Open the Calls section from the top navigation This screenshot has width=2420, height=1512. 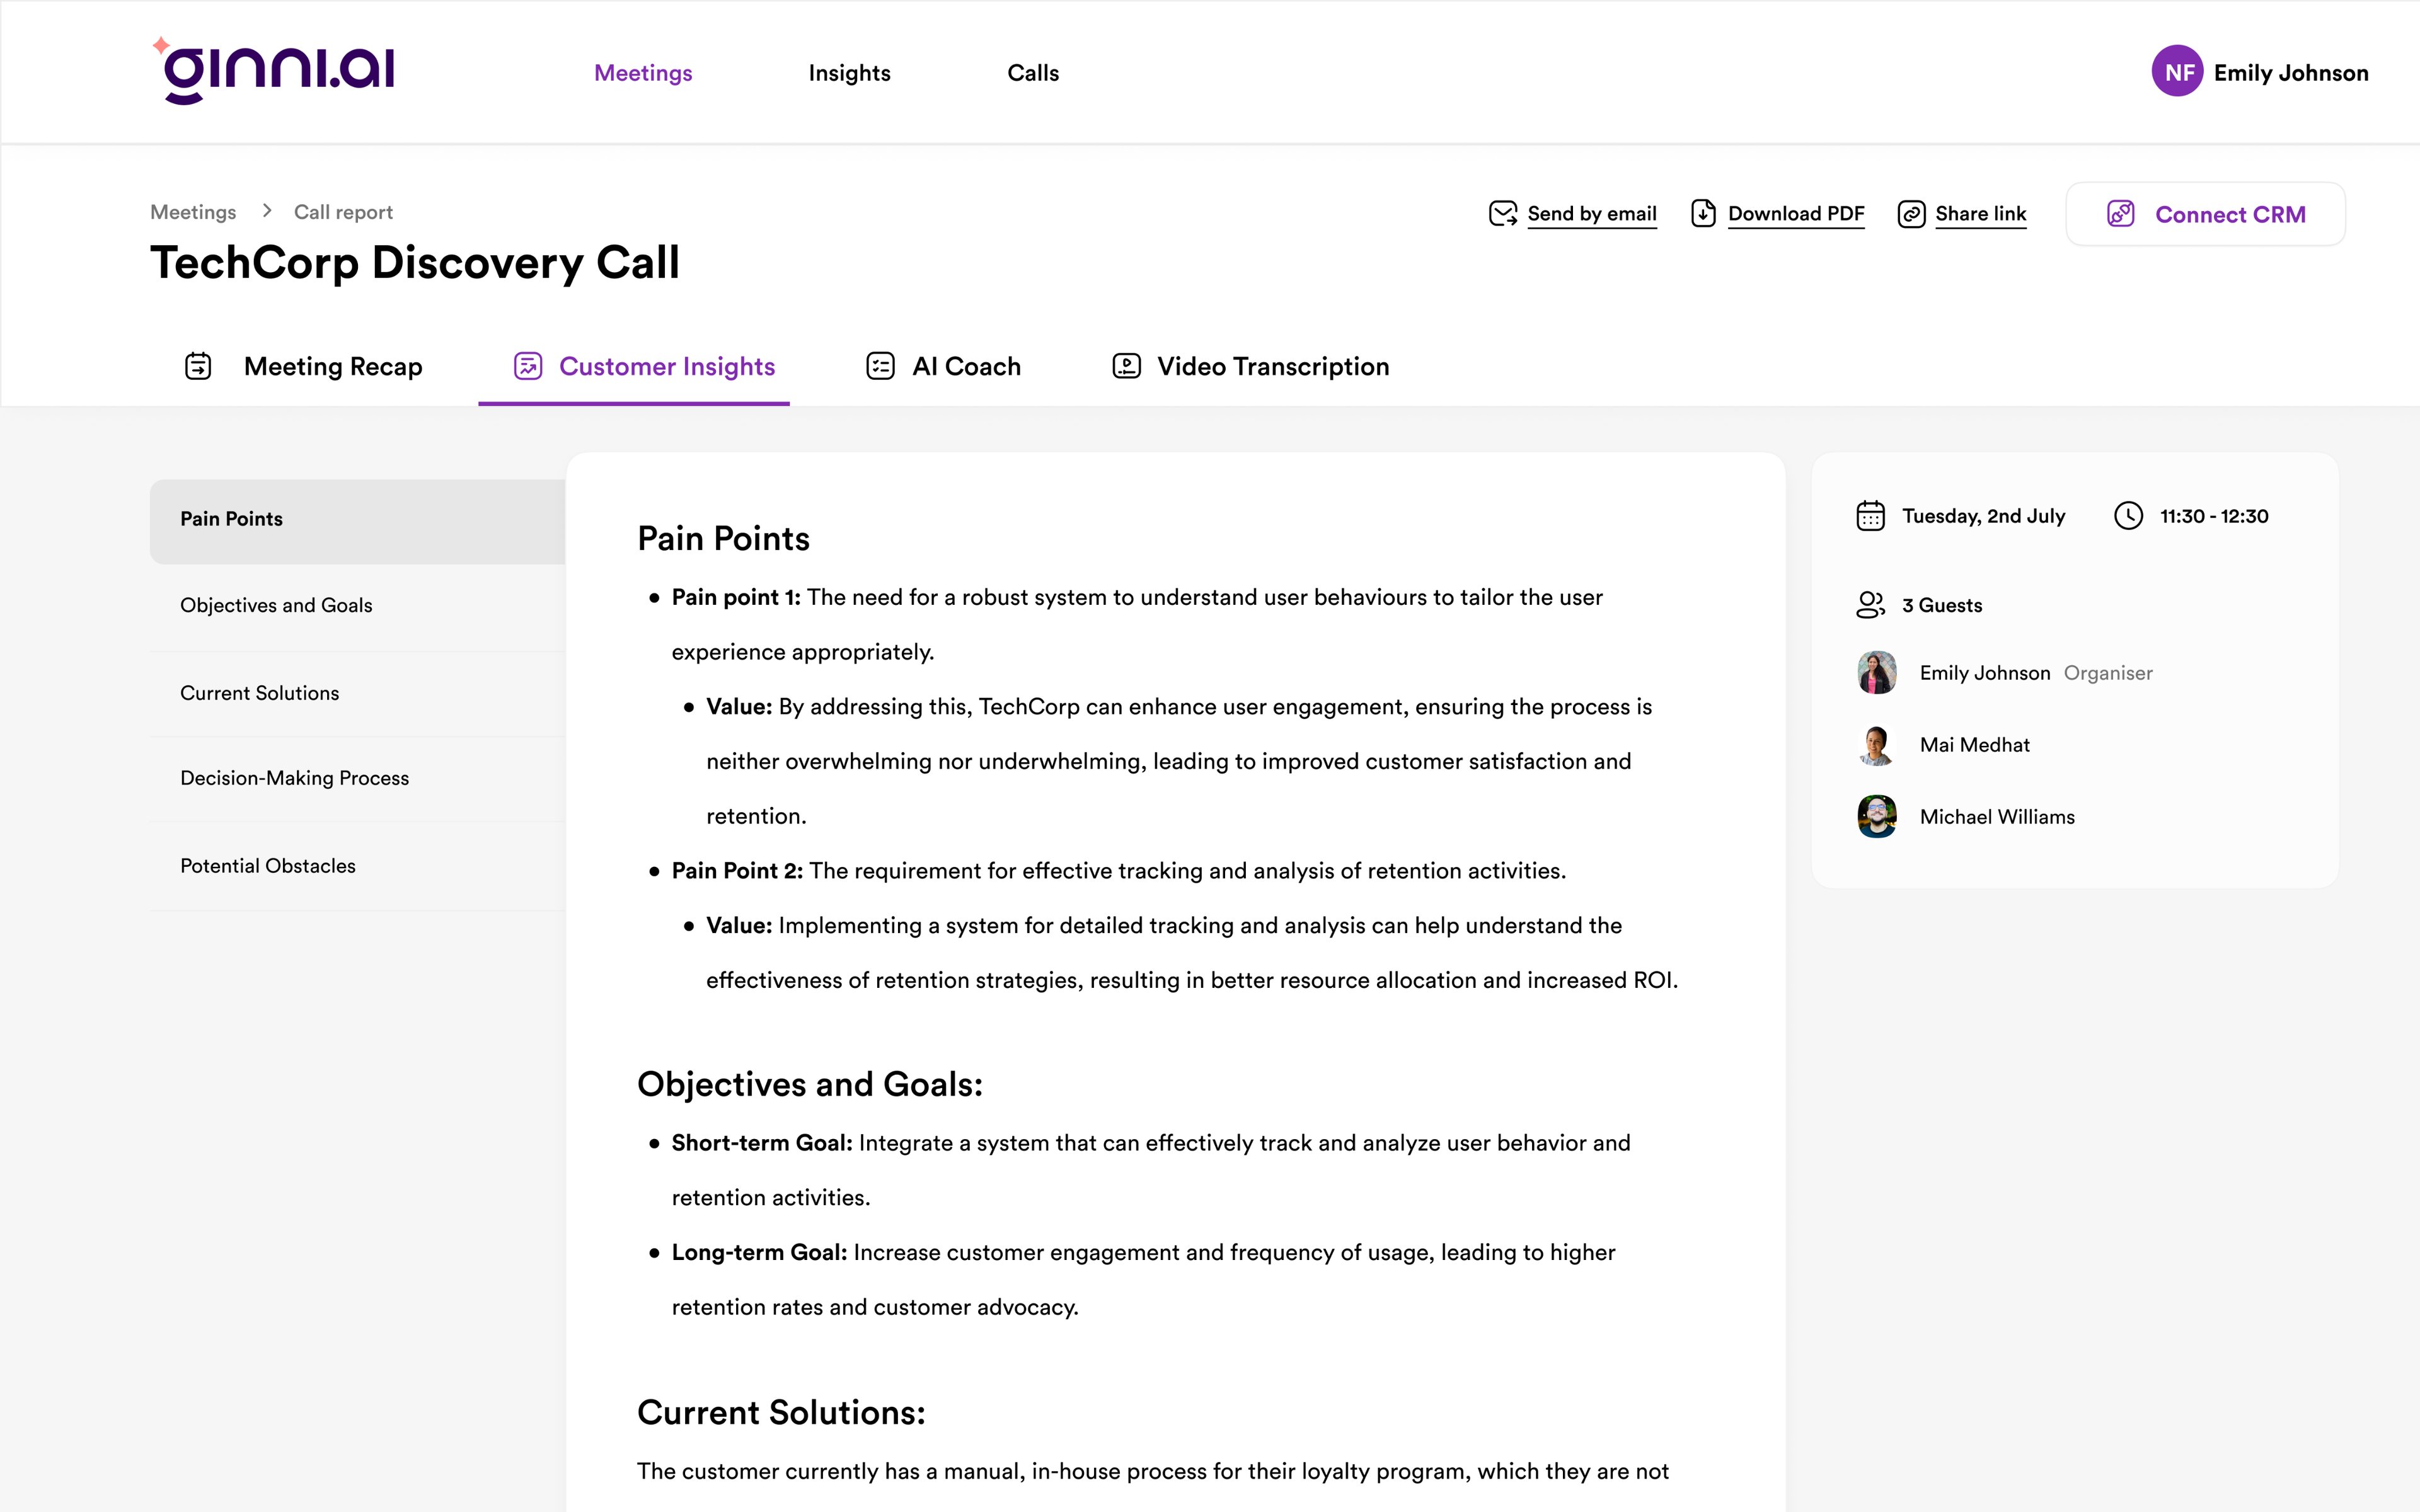click(x=1033, y=72)
